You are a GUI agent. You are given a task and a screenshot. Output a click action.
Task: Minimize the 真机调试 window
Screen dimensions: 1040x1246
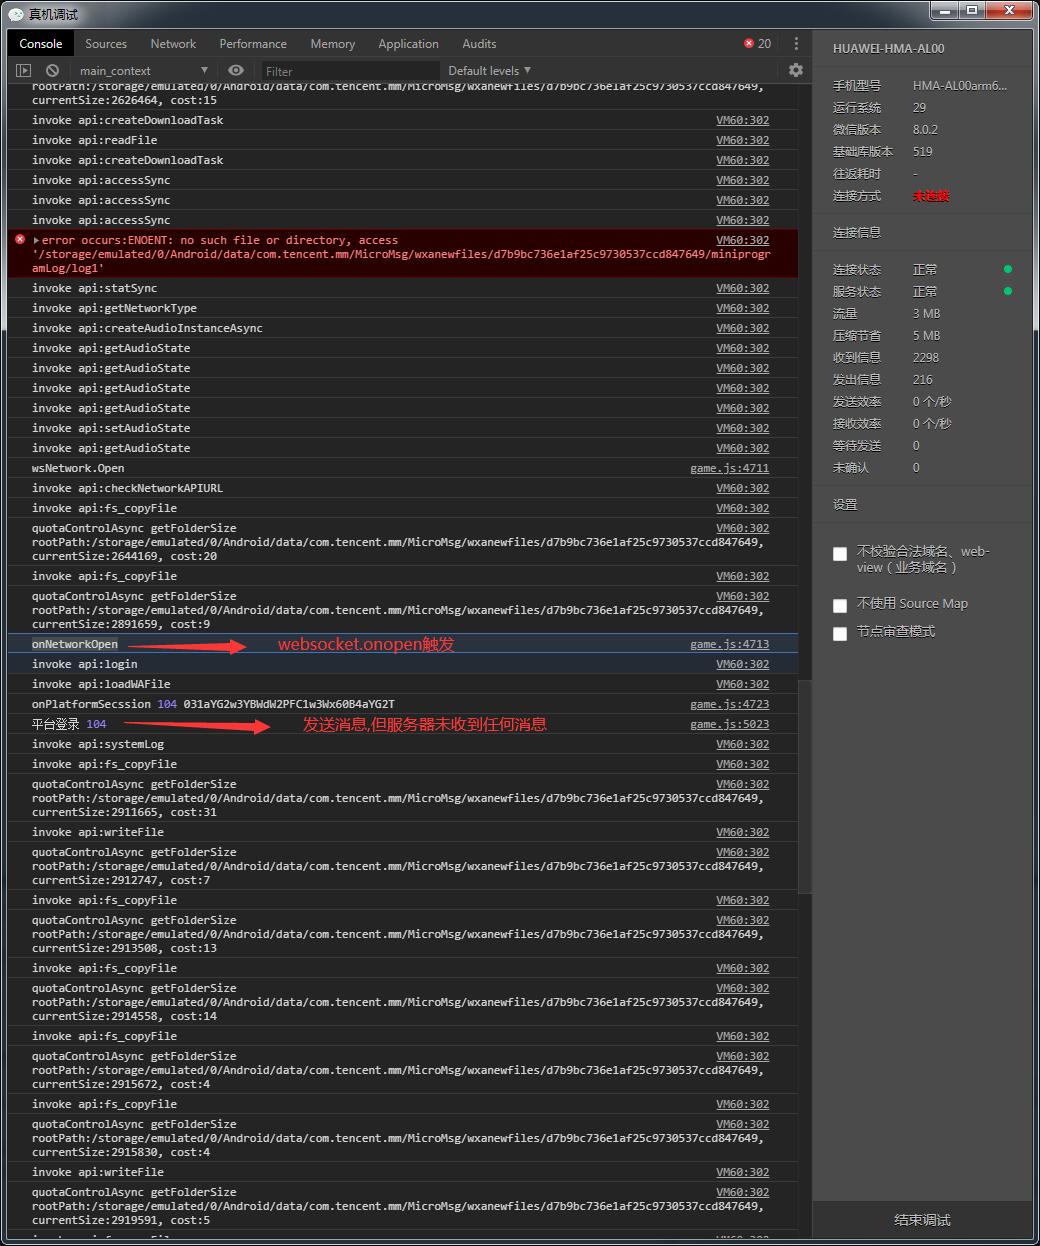click(x=945, y=9)
